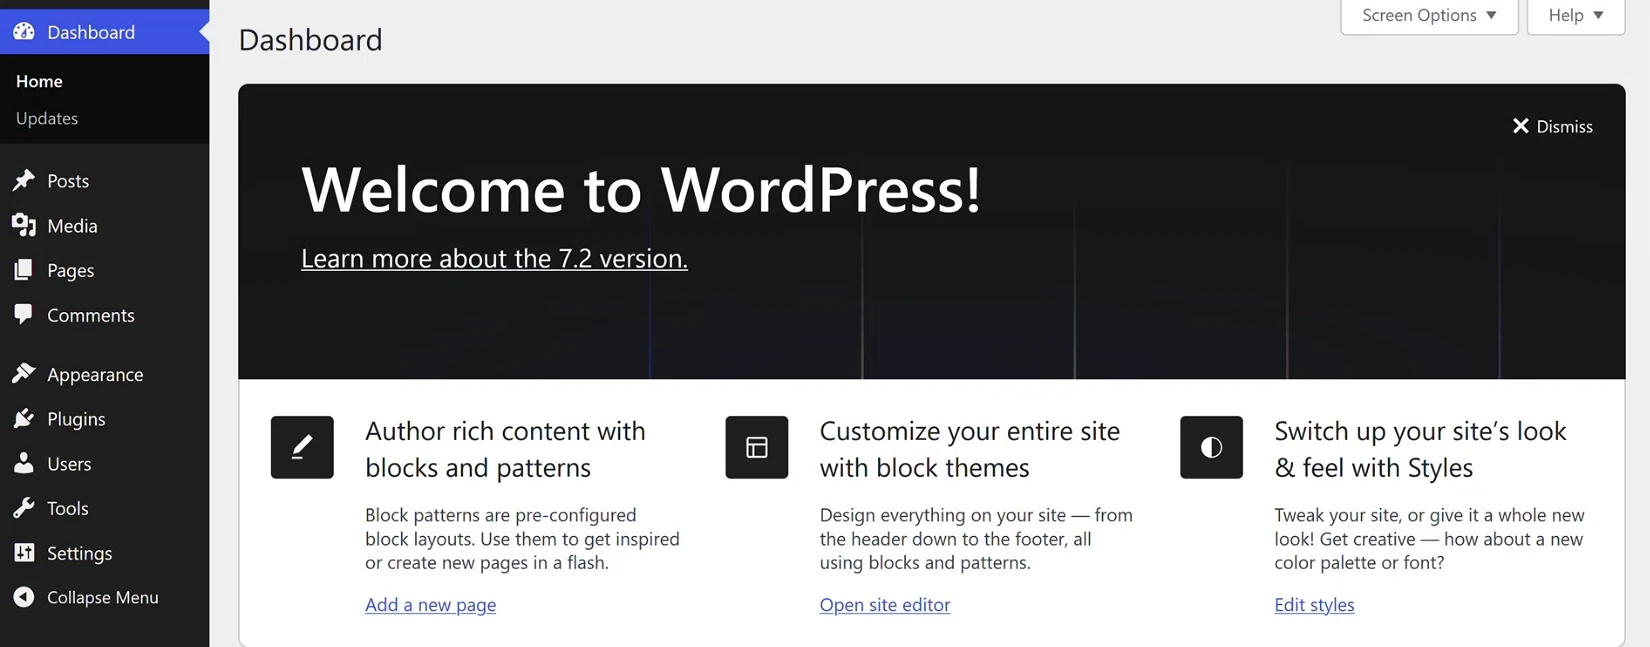This screenshot has width=1650, height=647.
Task: Click the 'Design everything on your site' paragraph
Action: click(x=976, y=539)
